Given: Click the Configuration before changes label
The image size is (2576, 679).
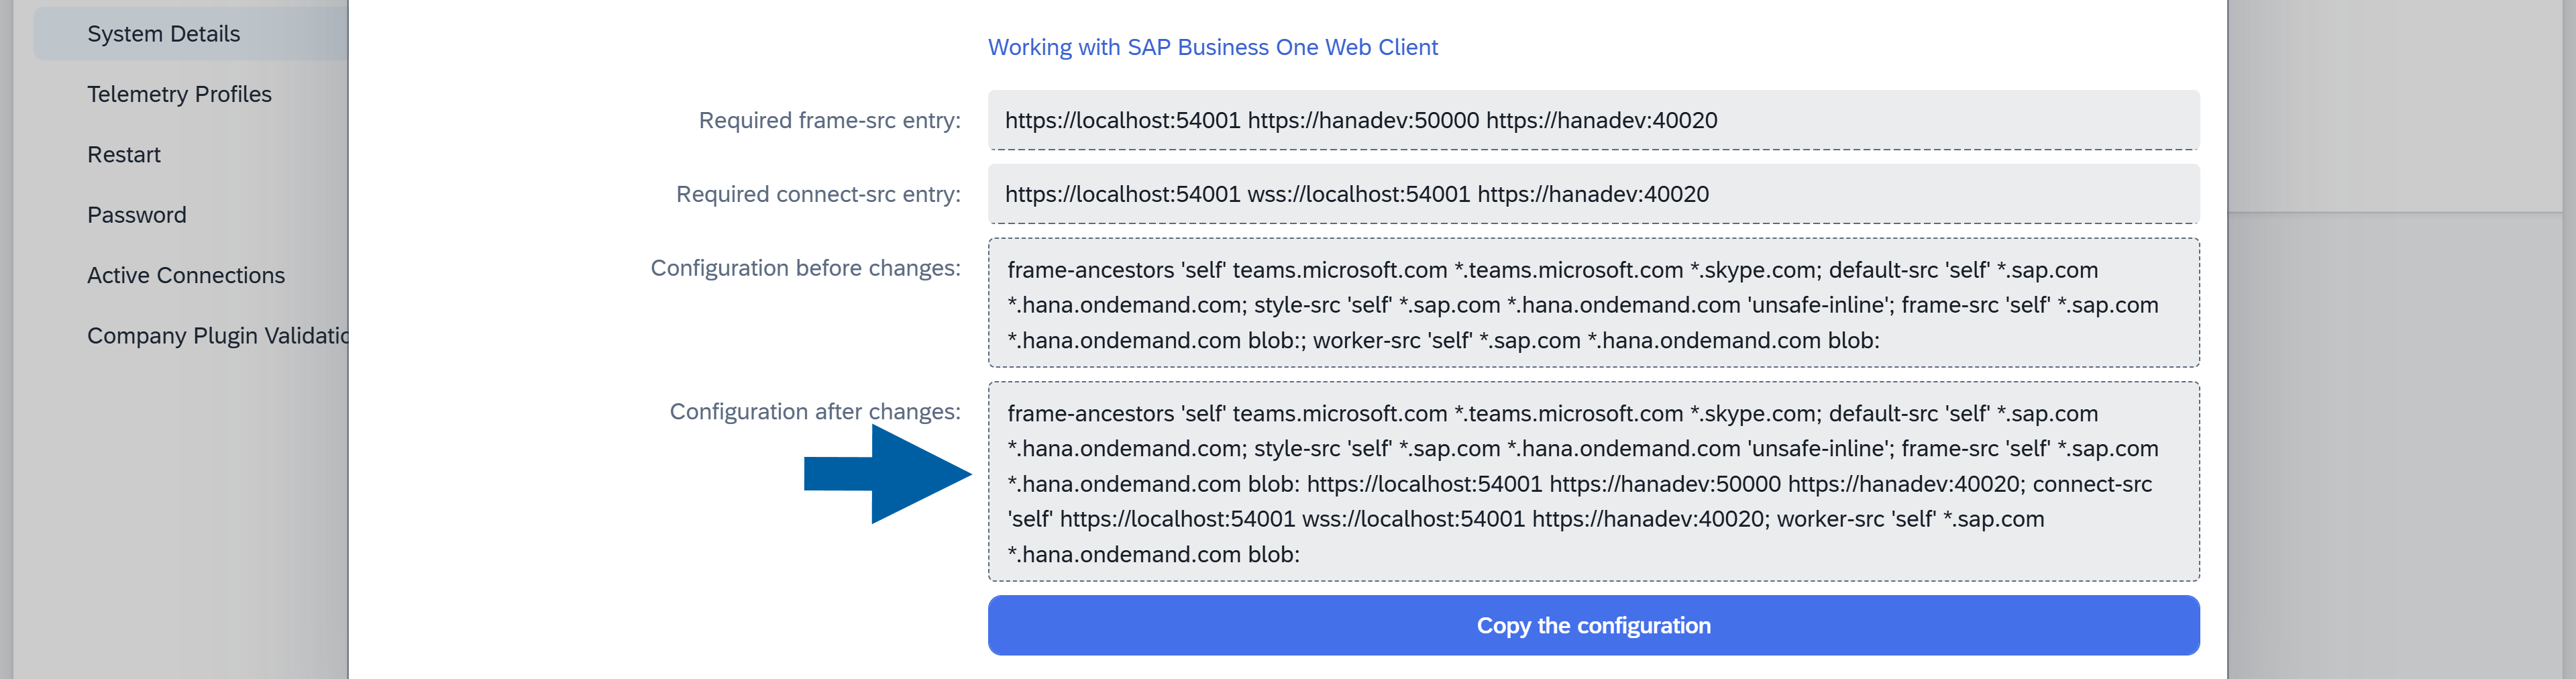Looking at the screenshot, I should click(806, 267).
